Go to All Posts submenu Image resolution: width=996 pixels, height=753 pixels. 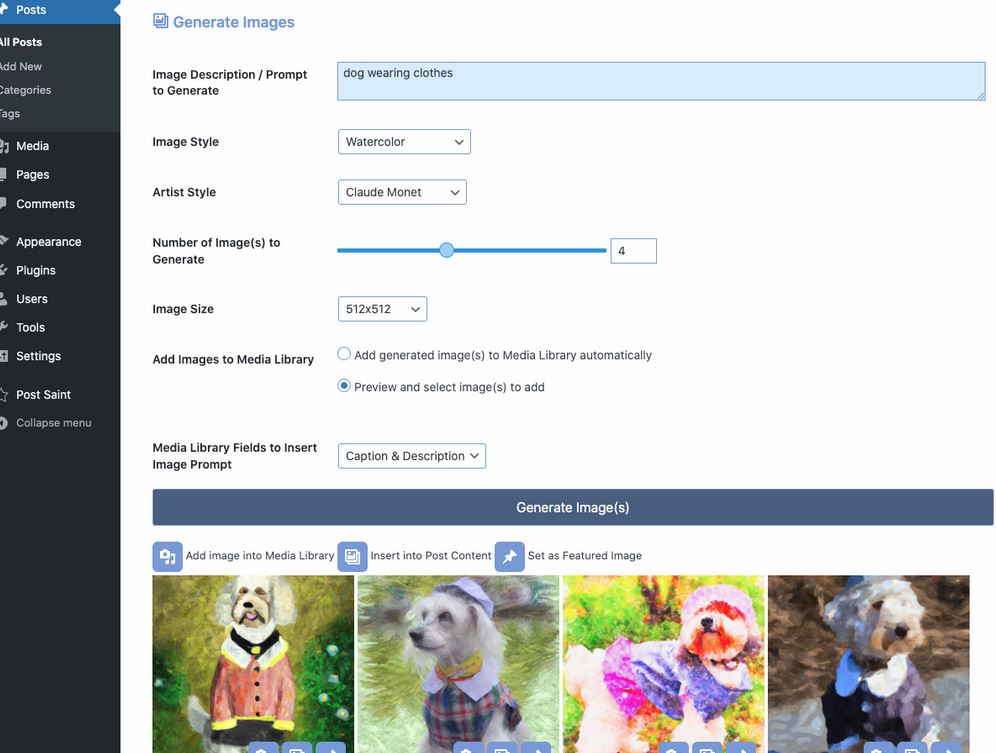tap(21, 42)
